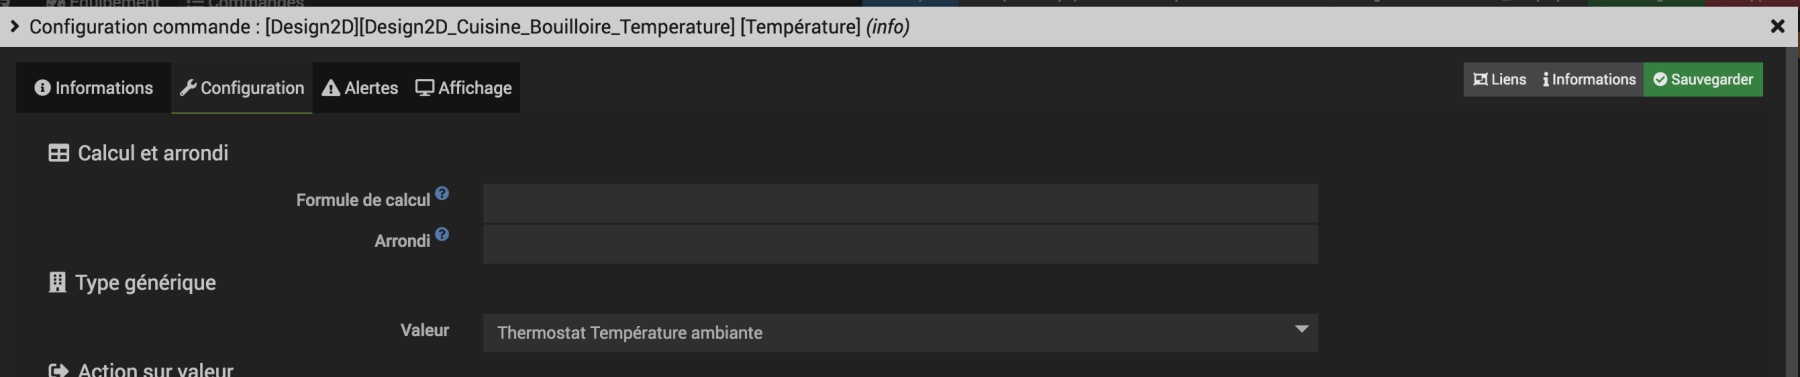1800x377 pixels.
Task: Click the help icon beside Formule de calcul
Action: coord(442,193)
